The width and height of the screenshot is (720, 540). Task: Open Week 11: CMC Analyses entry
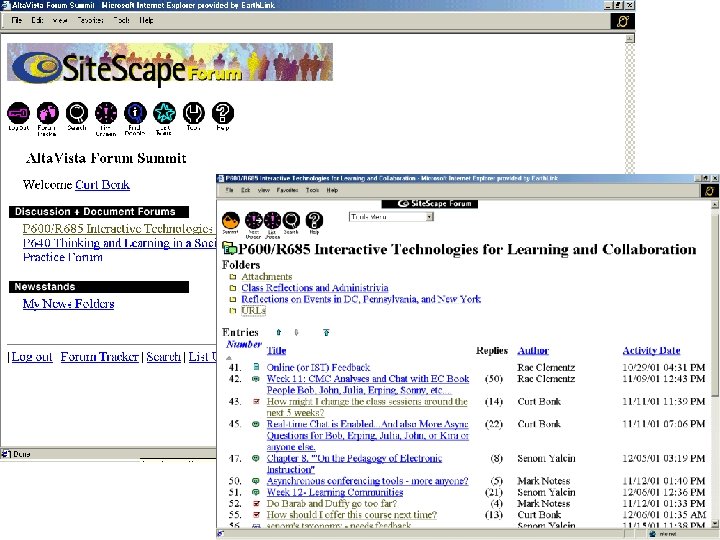click(x=368, y=384)
